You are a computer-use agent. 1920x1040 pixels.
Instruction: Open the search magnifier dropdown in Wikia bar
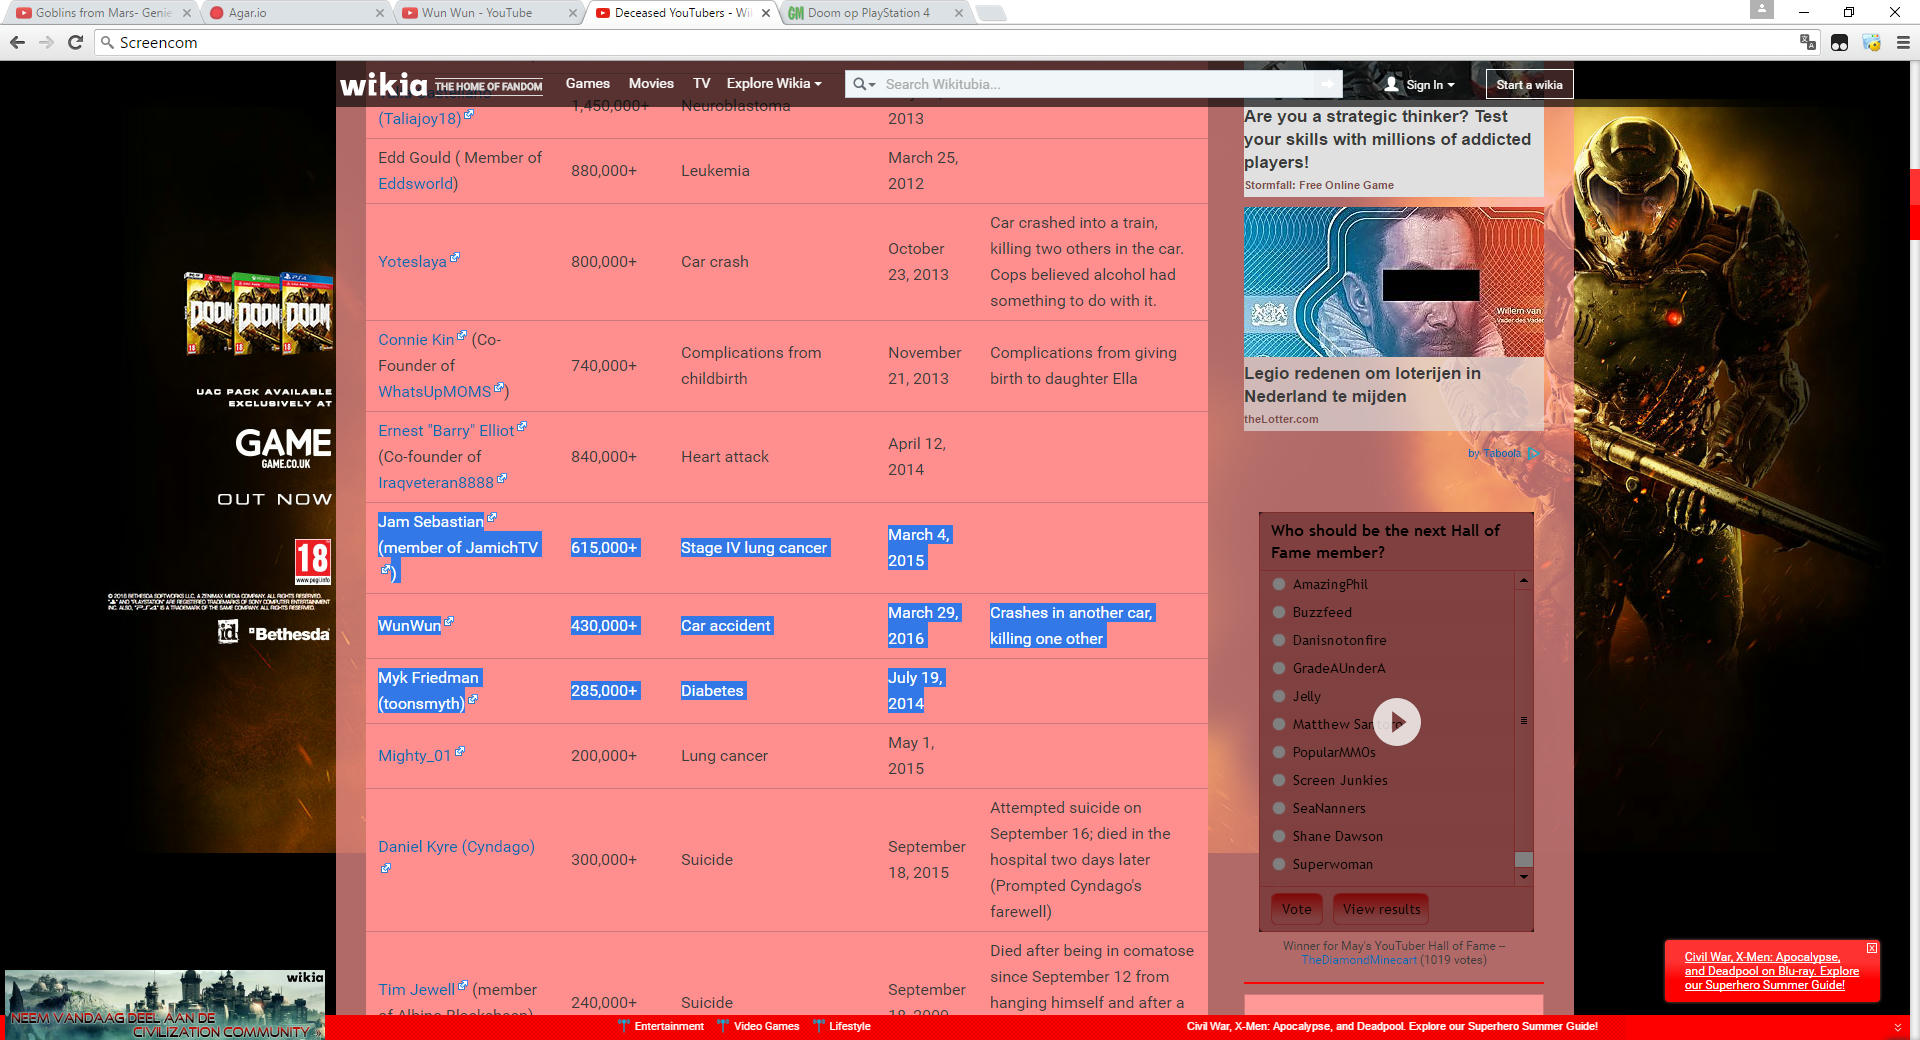click(x=864, y=84)
